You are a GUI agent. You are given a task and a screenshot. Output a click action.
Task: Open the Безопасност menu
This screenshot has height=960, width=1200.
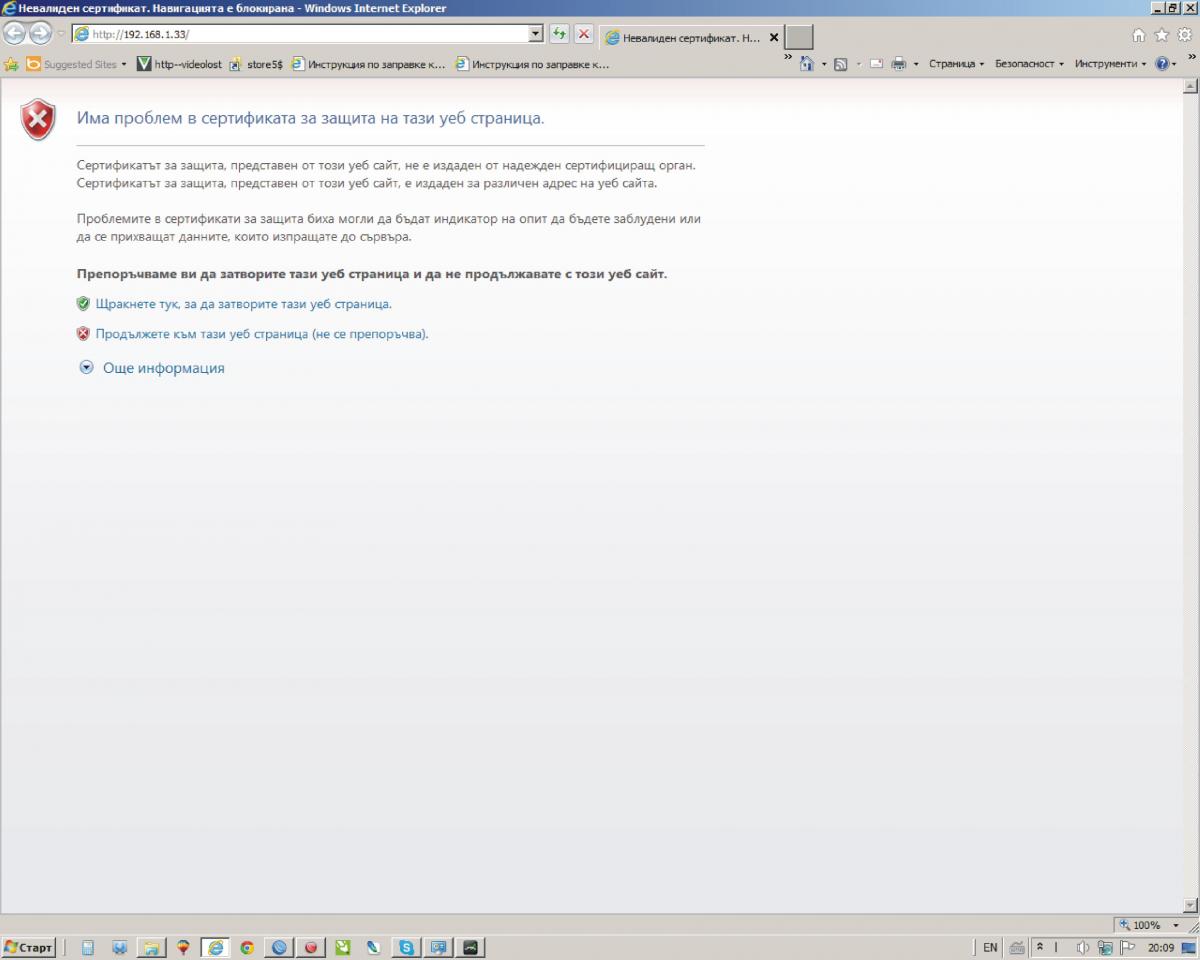coord(1028,64)
